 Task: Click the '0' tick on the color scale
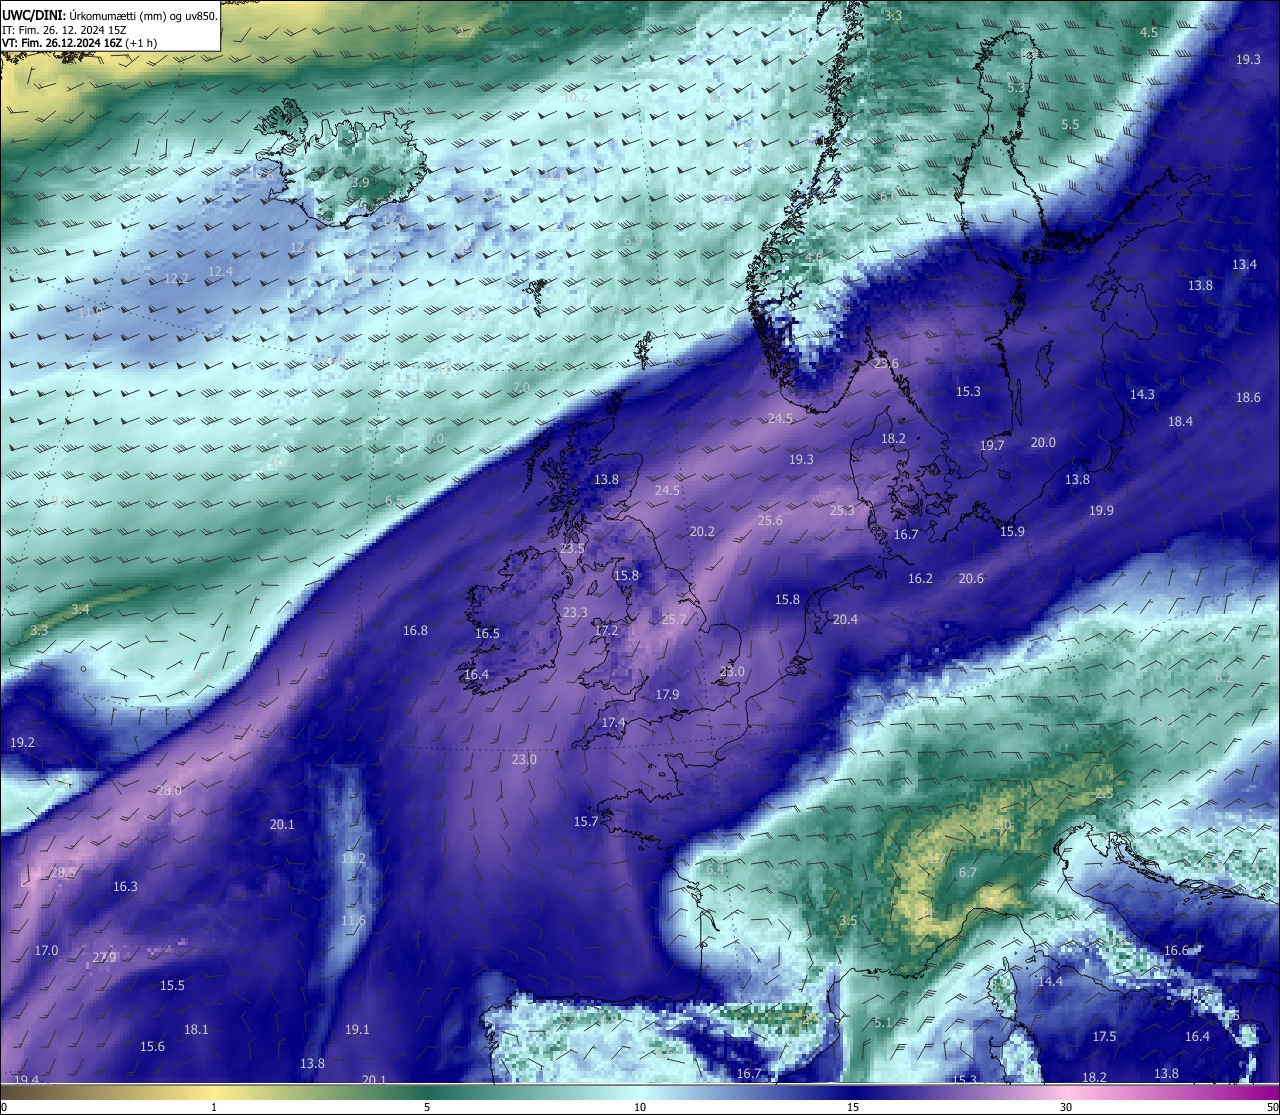[x=4, y=1107]
